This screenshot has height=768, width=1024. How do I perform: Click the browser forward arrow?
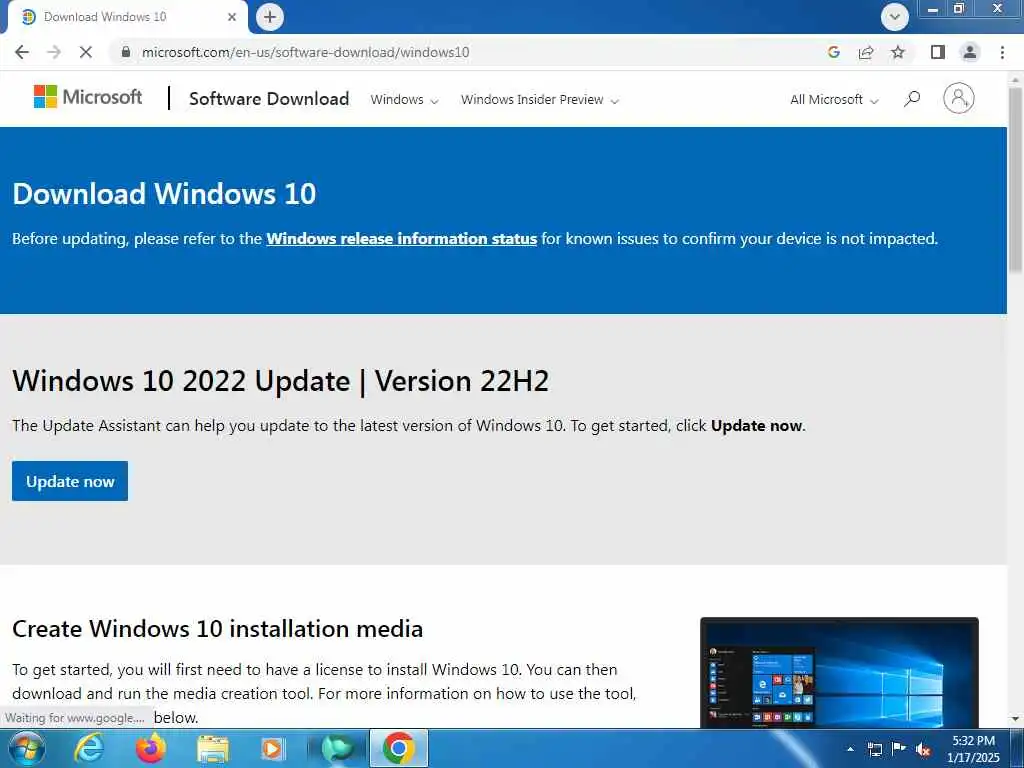(x=54, y=52)
